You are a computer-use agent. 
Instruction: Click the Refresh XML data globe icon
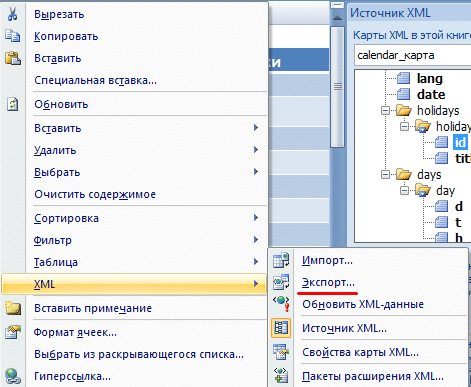tap(281, 304)
